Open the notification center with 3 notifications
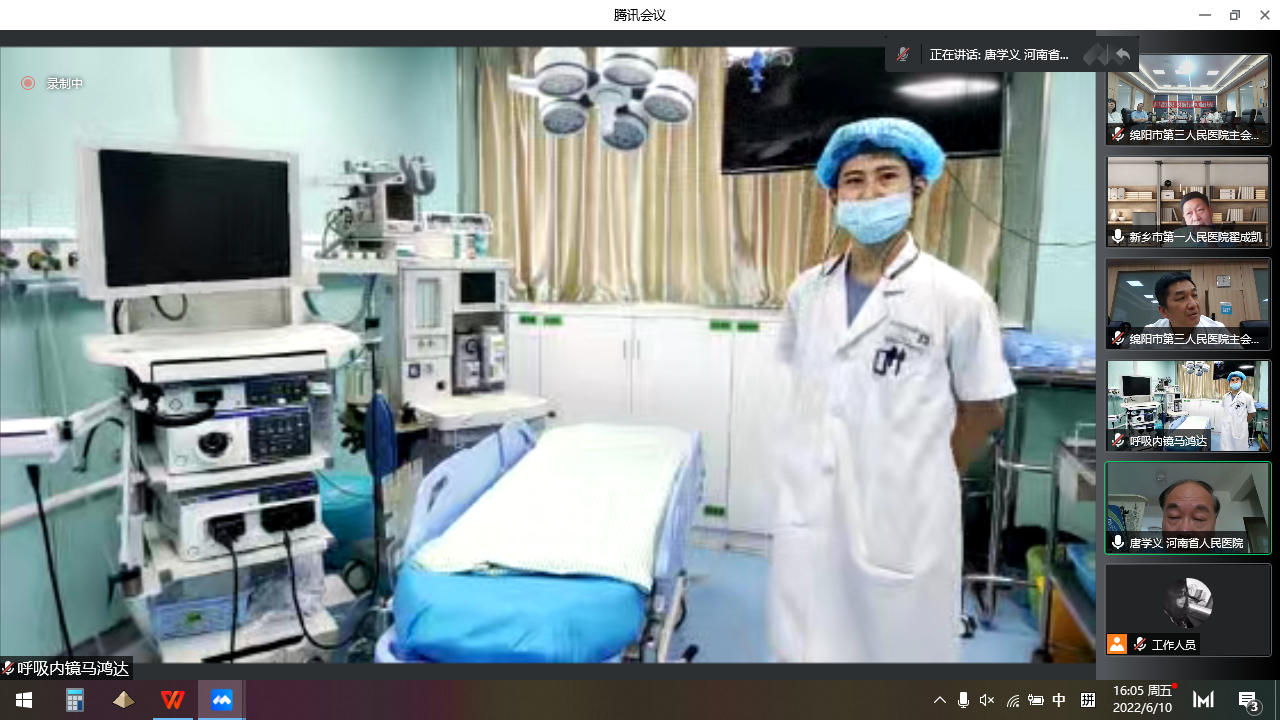Viewport: 1280px width, 720px height. pos(1248,700)
